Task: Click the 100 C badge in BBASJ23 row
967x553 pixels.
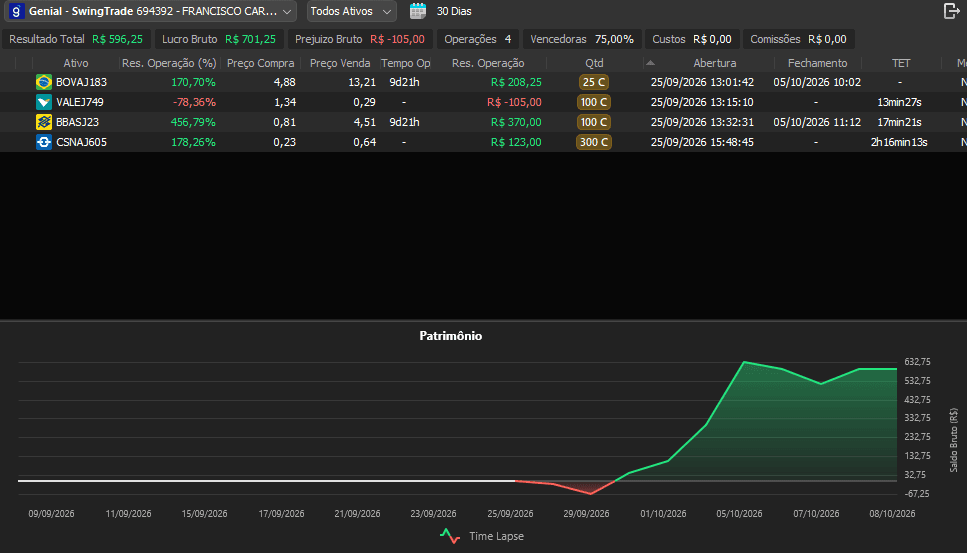Action: click(594, 122)
